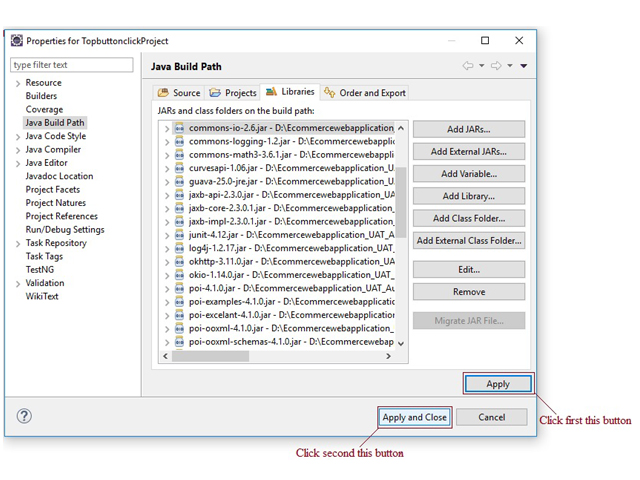The image size is (640, 480).
Task: Click the jar icon of poi-ooxml-4.1.0.jar
Action: (x=180, y=329)
